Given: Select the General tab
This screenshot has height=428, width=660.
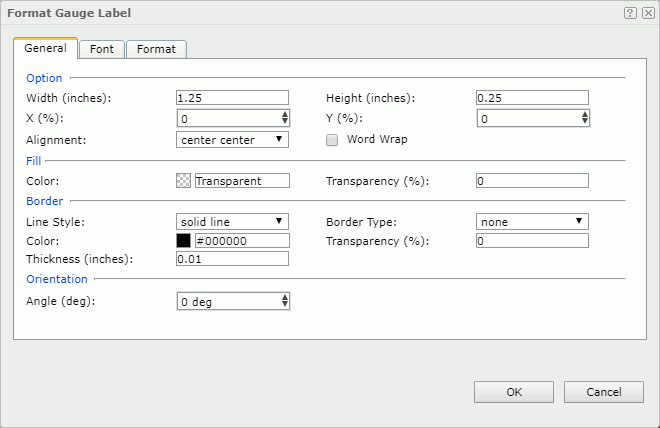Looking at the screenshot, I should [45, 48].
